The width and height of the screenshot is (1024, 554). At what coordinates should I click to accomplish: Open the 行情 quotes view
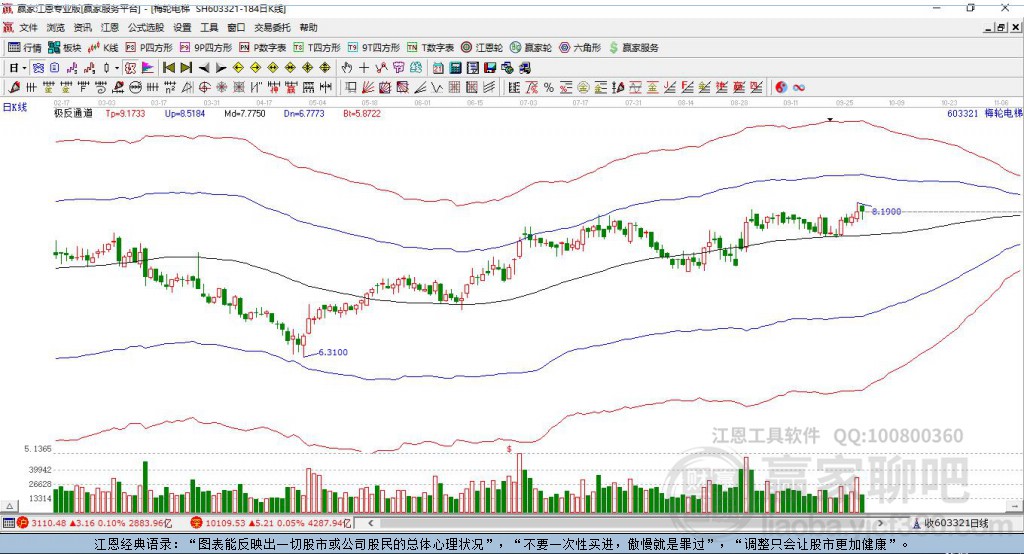24,48
